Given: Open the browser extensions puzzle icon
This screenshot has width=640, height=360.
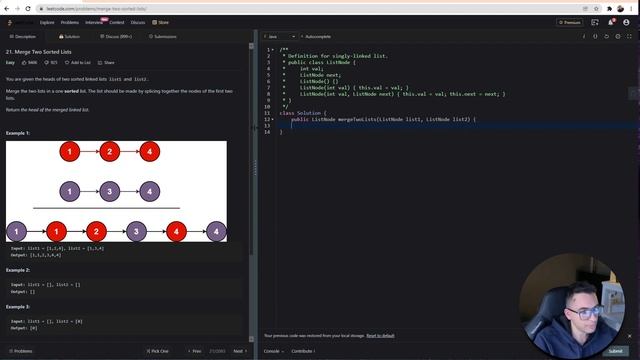Looking at the screenshot, I should 609,9.
